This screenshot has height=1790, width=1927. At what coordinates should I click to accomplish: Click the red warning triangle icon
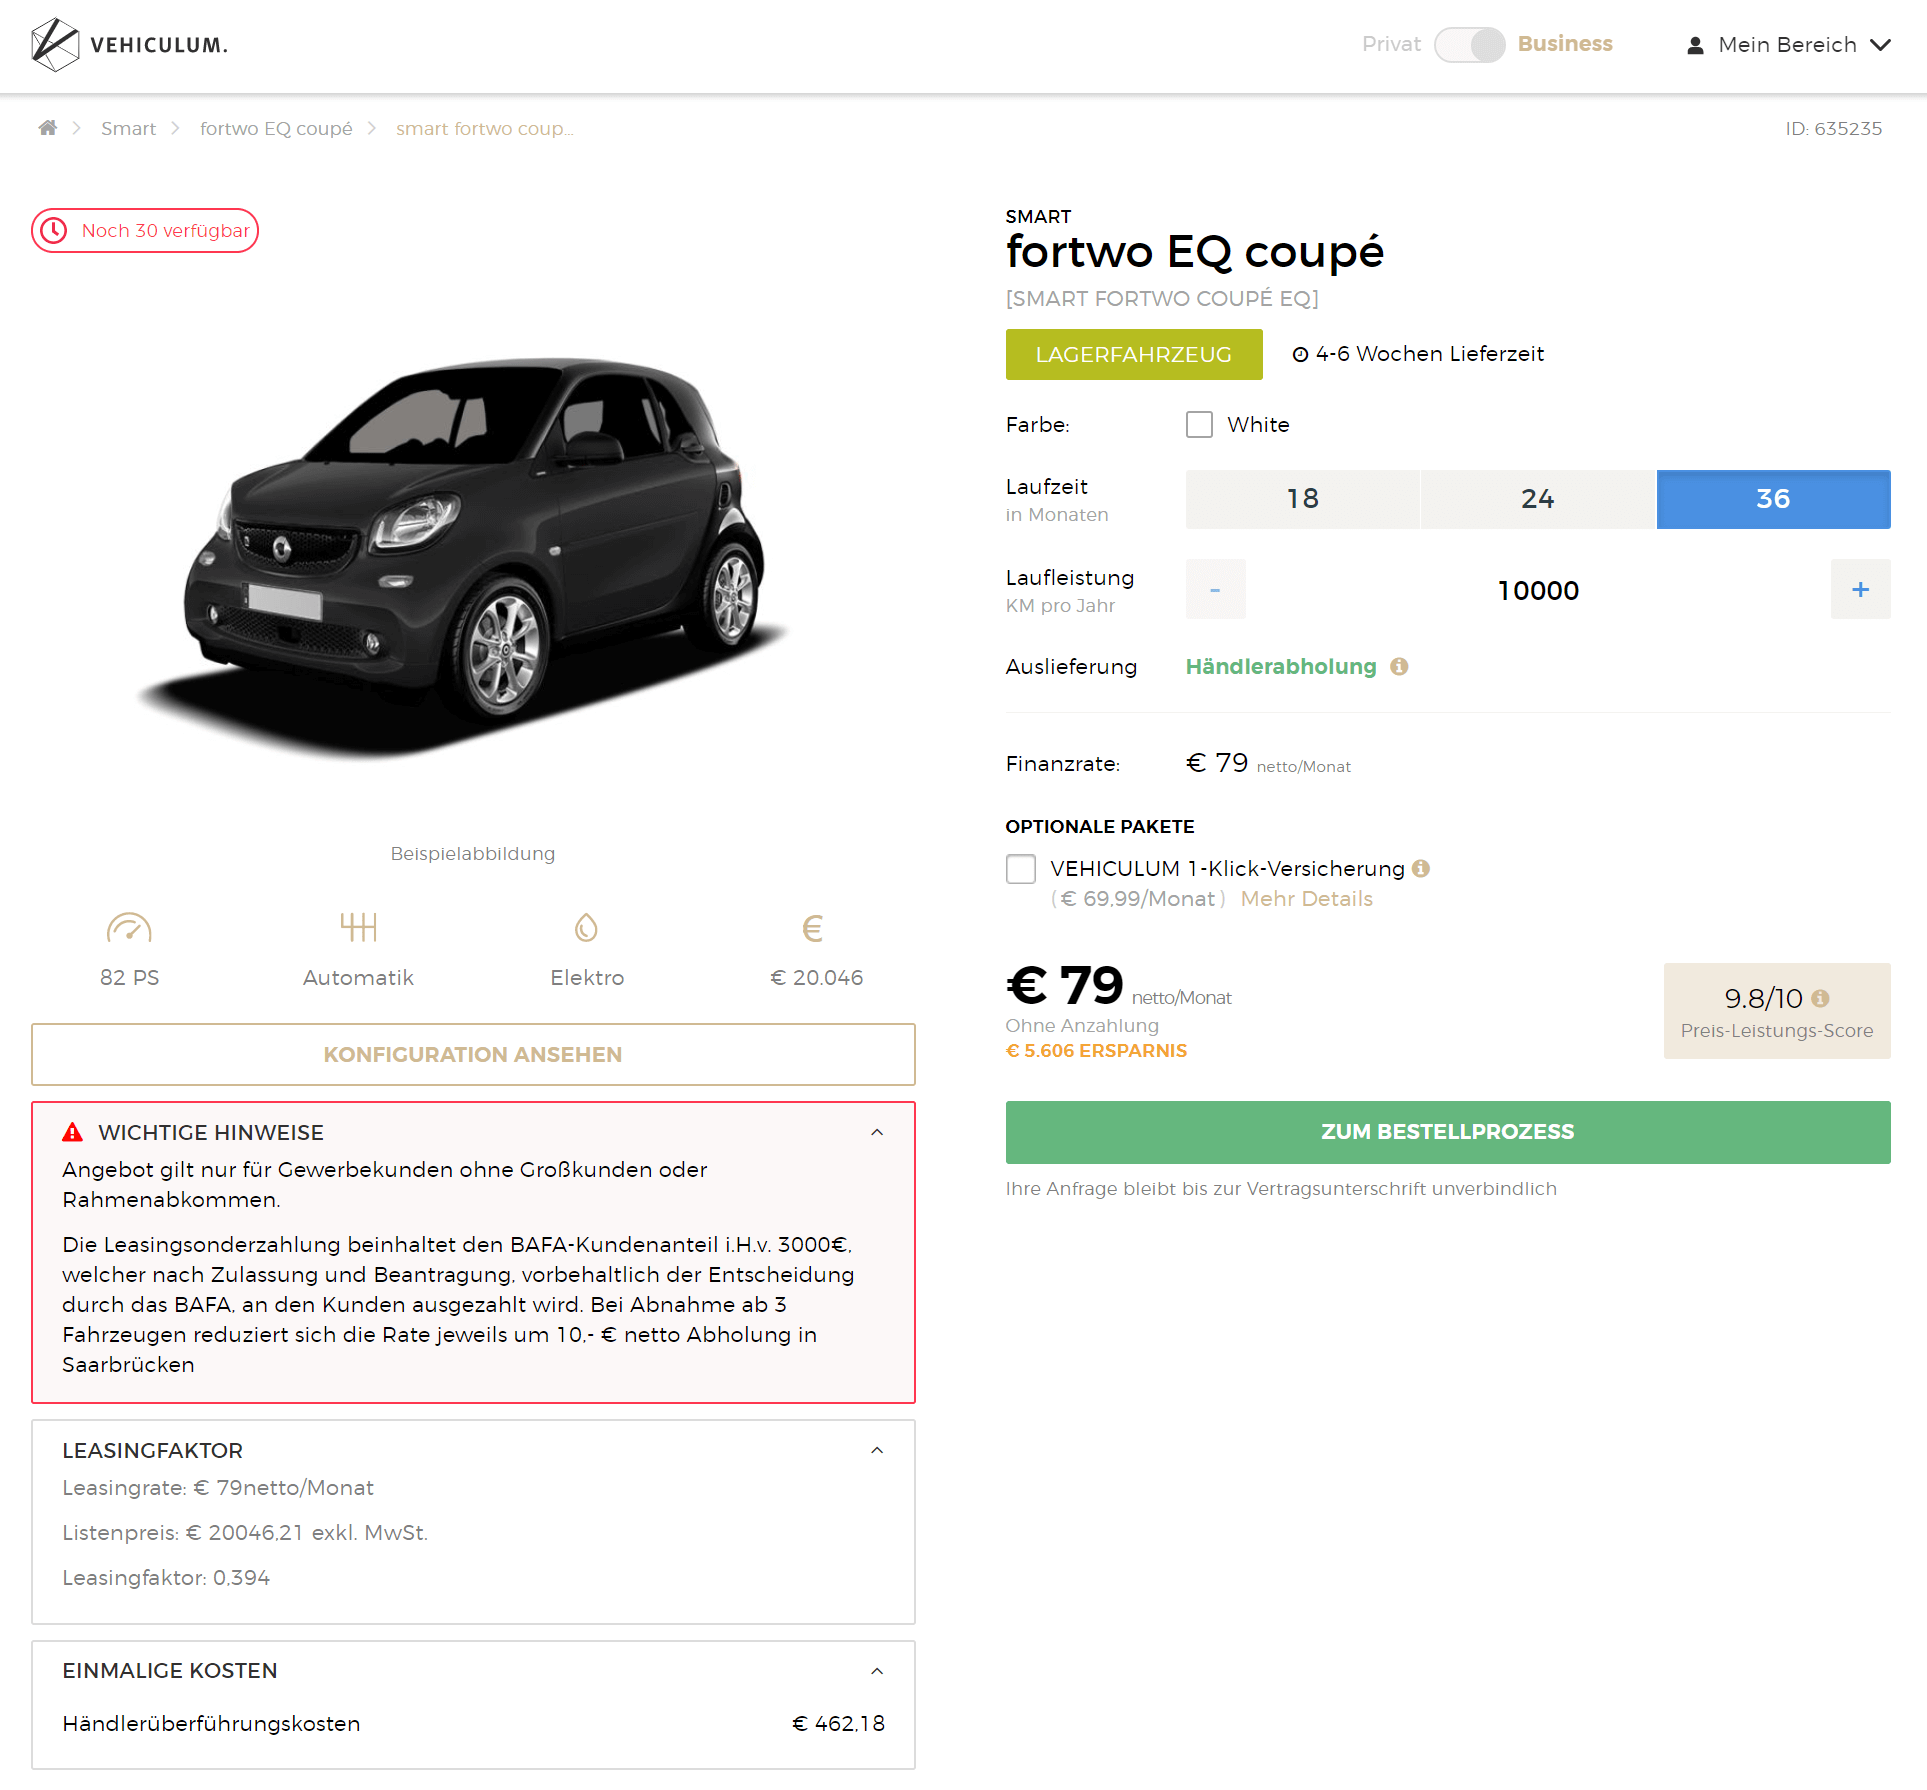[x=73, y=1132]
